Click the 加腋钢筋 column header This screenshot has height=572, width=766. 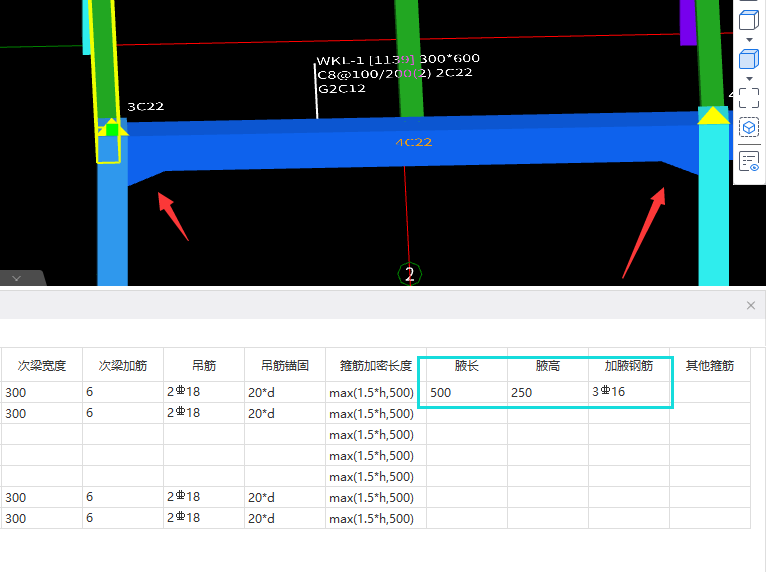(629, 365)
